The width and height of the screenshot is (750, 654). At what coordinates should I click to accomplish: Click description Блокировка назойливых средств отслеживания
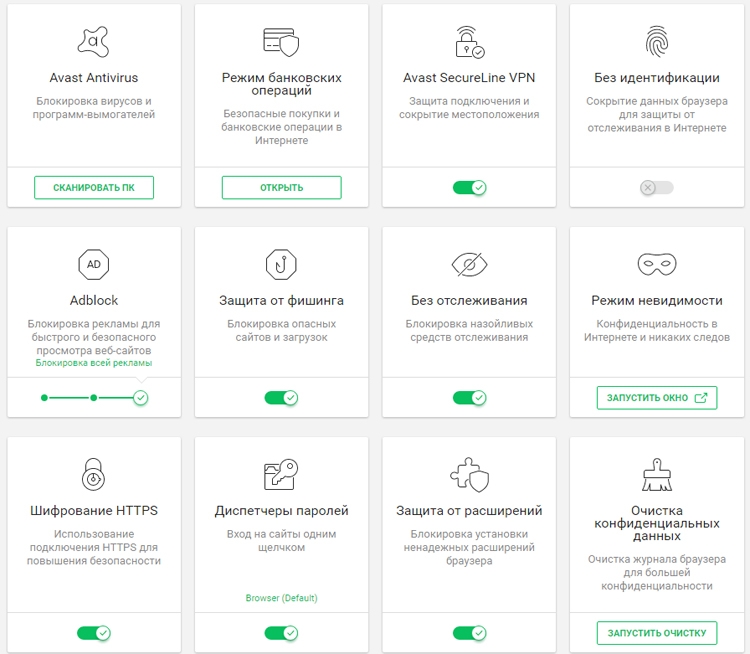click(x=469, y=331)
